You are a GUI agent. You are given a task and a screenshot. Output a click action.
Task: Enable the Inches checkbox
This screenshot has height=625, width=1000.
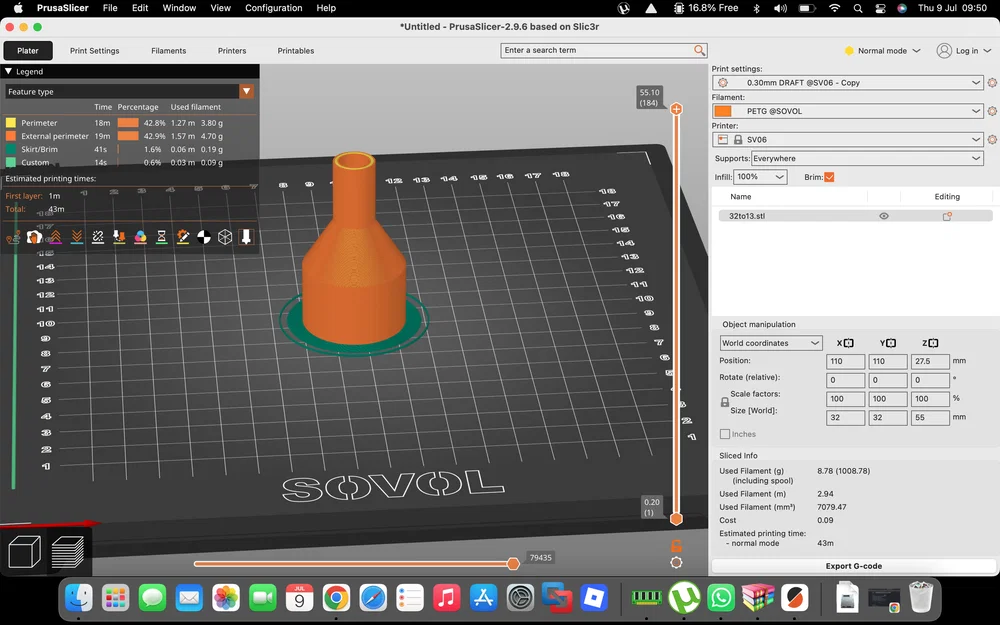click(724, 434)
